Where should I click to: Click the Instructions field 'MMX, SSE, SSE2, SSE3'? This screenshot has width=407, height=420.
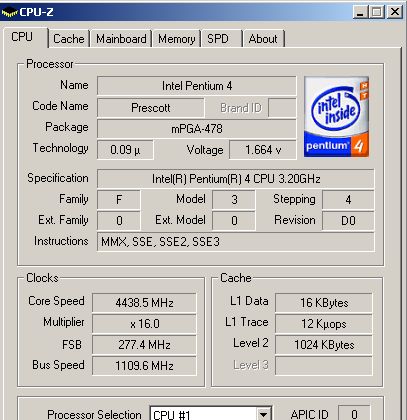(236, 242)
